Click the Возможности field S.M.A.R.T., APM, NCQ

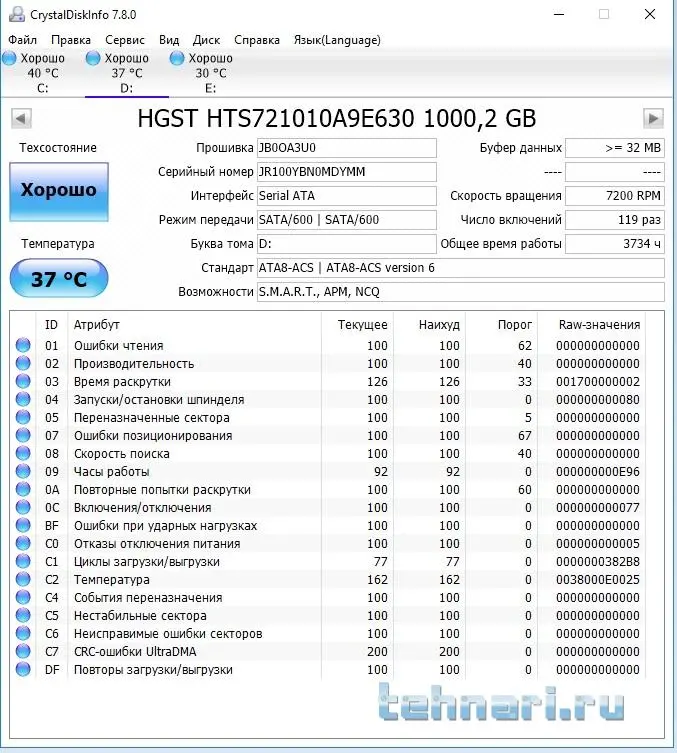[x=461, y=292]
